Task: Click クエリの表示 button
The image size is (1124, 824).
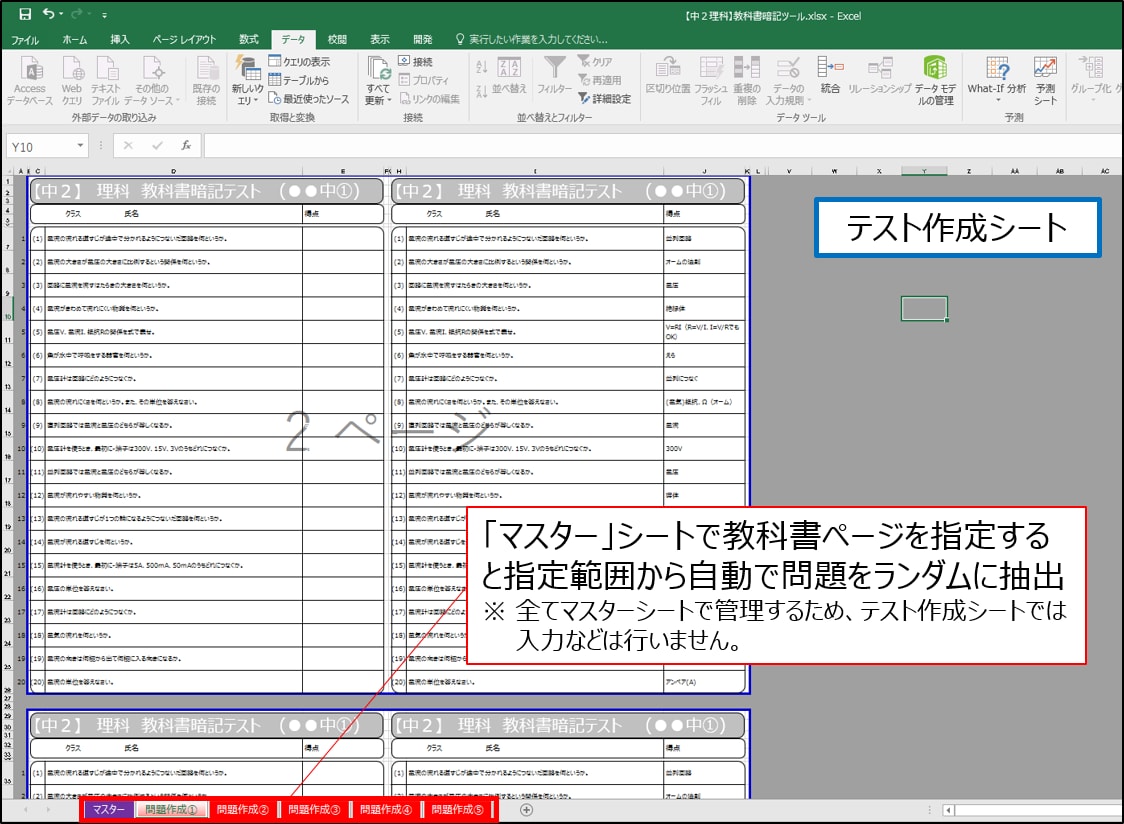Action: tap(300, 62)
